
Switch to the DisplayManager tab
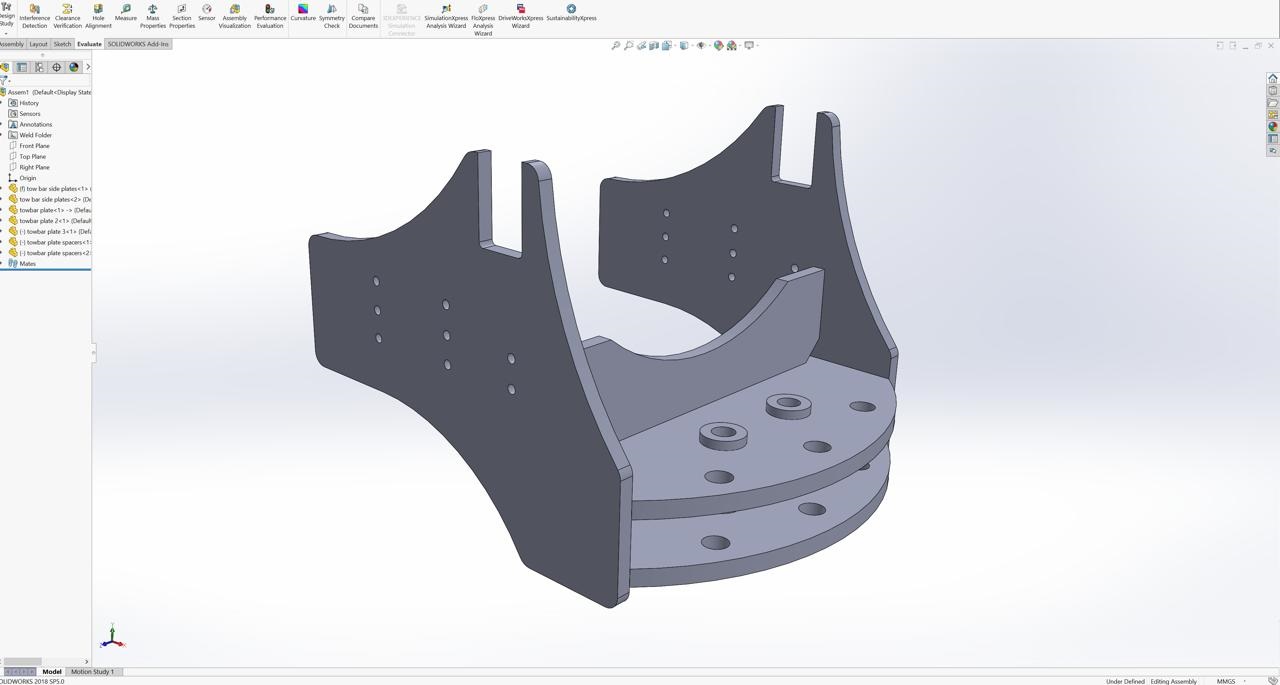click(x=73, y=67)
